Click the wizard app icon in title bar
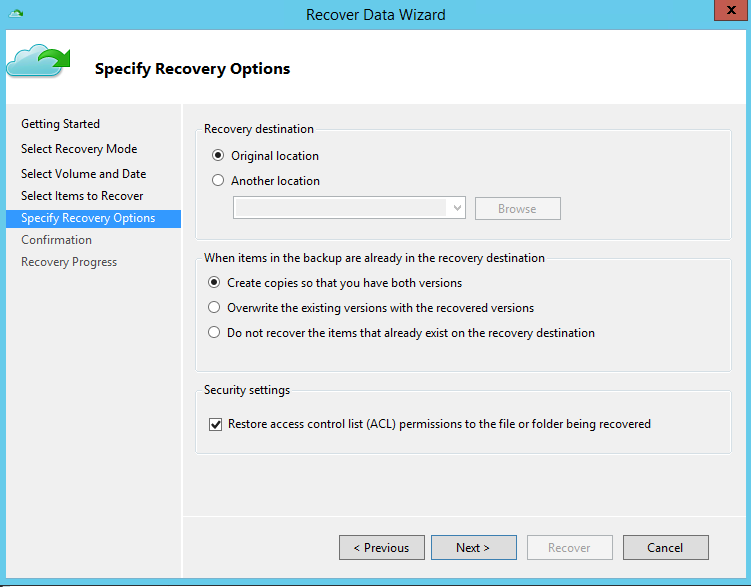Image resolution: width=751 pixels, height=587 pixels. click(16, 13)
